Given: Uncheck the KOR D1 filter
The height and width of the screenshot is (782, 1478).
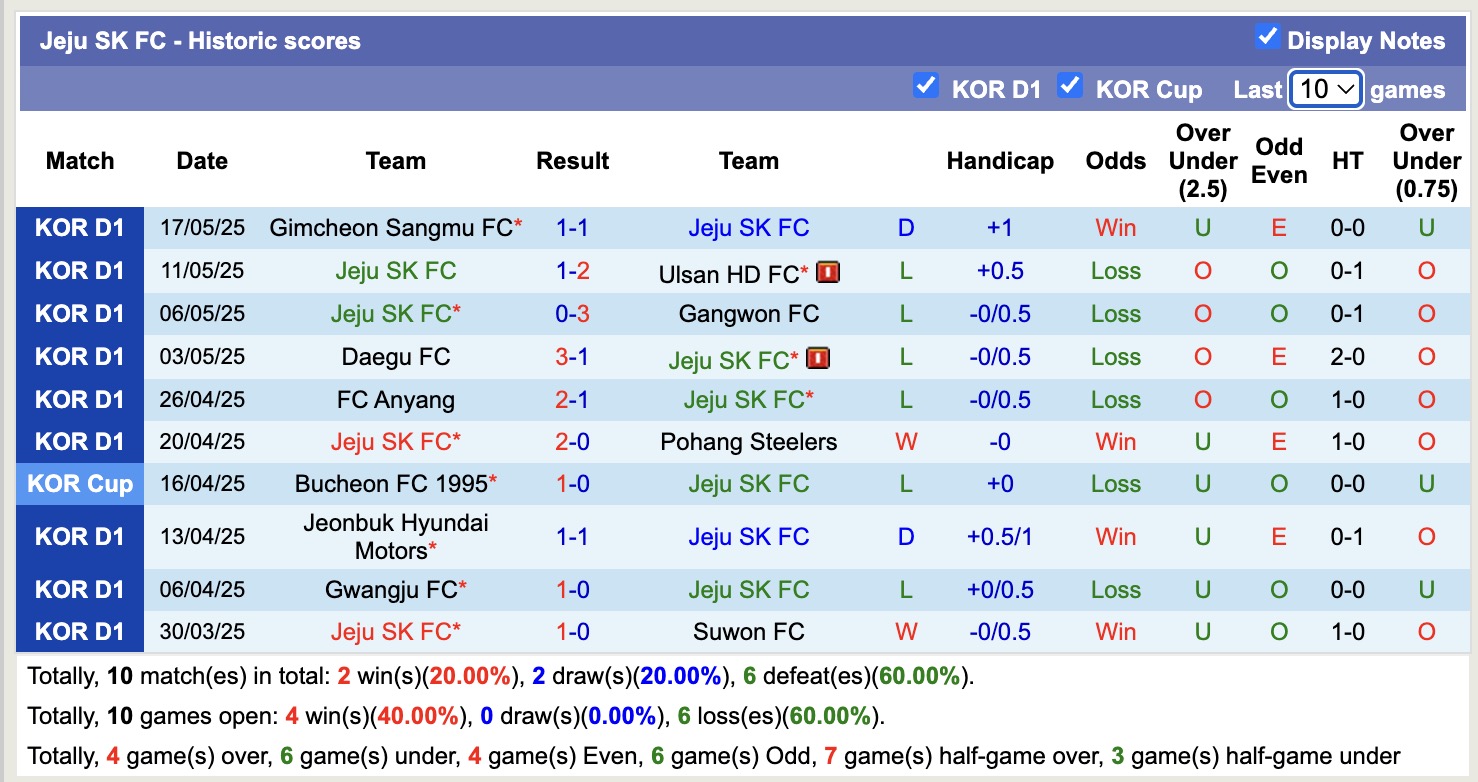Looking at the screenshot, I should pyautogui.click(x=925, y=88).
